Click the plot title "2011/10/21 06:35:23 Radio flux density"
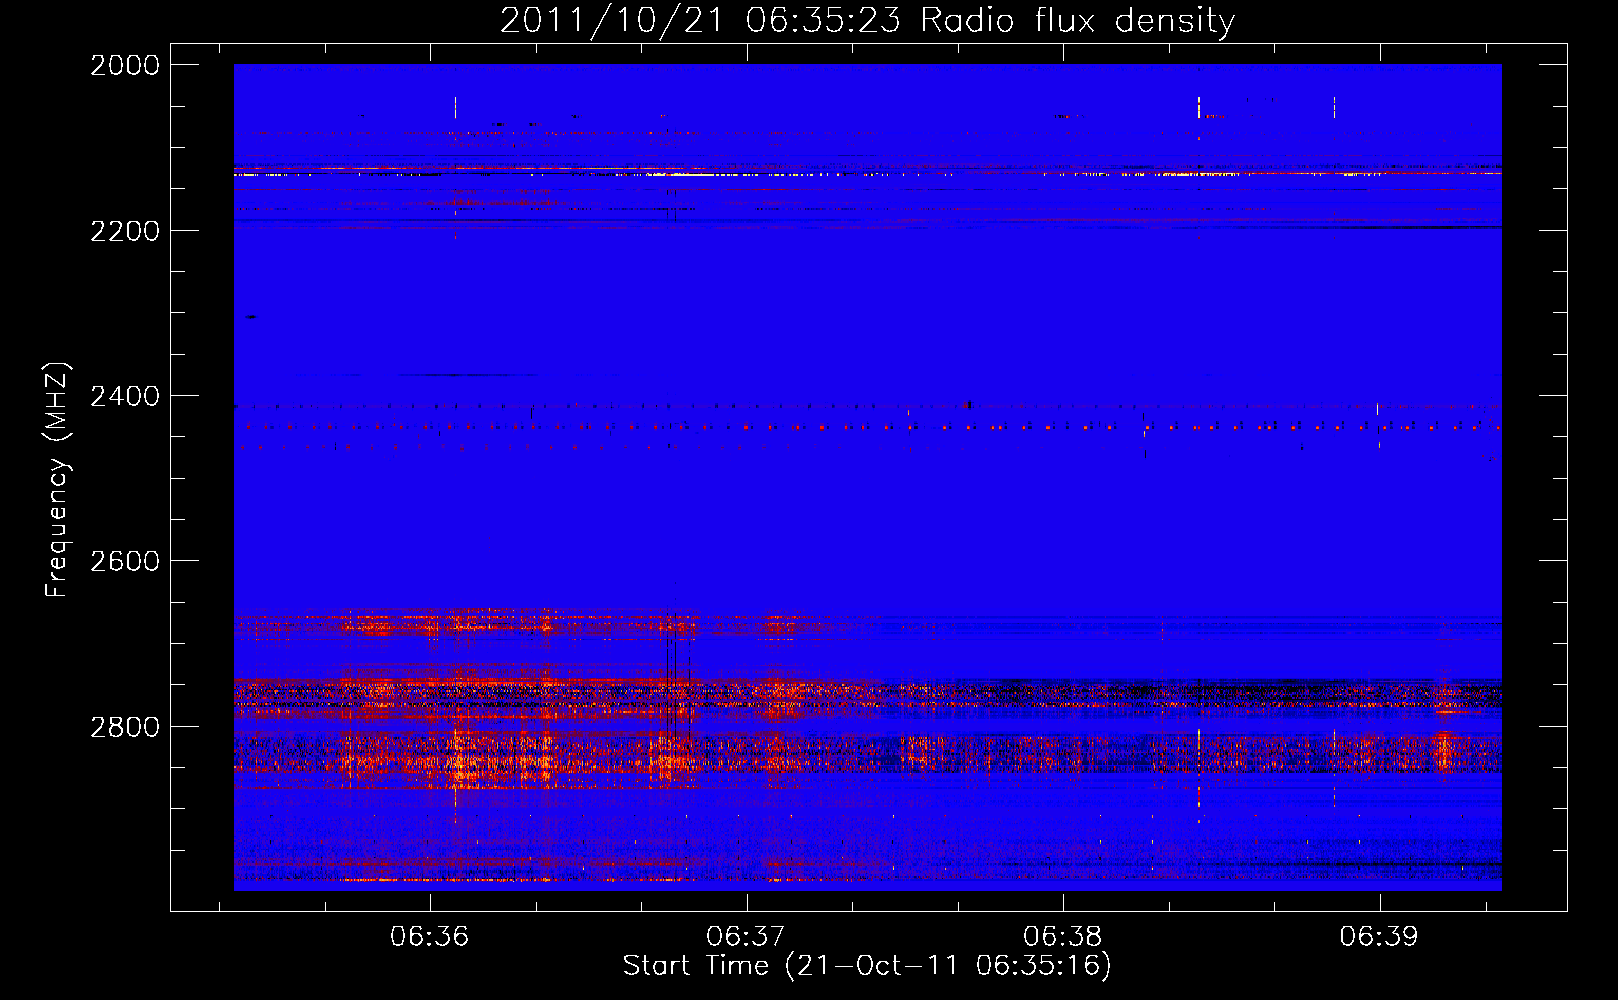The height and width of the screenshot is (1000, 1618). tap(867, 21)
